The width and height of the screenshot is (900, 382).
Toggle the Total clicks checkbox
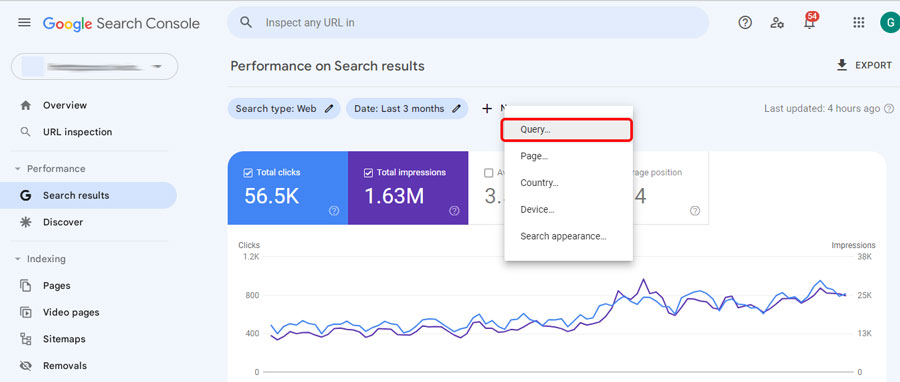(248, 172)
